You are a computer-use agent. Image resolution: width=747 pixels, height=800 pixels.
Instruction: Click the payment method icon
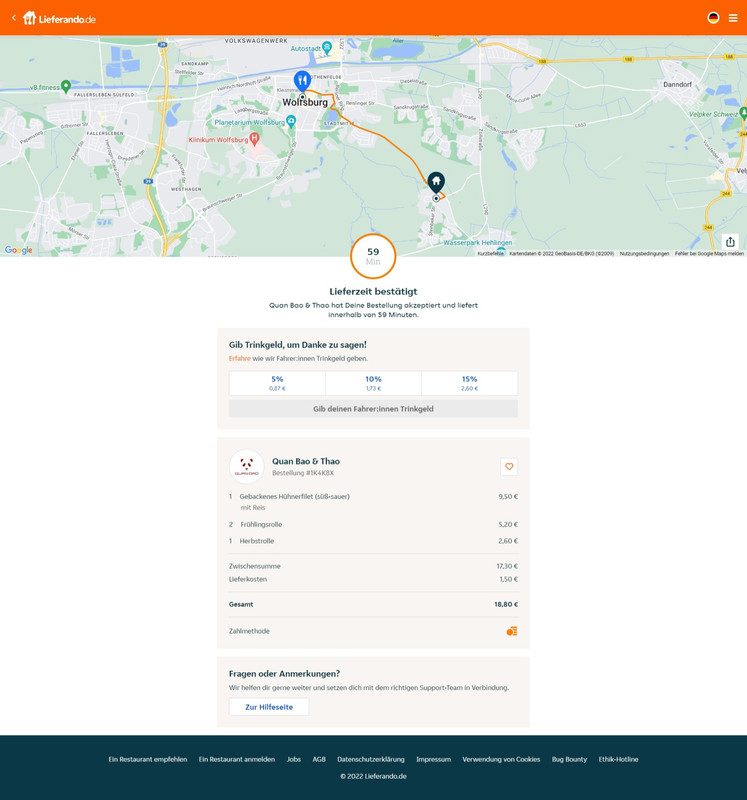[x=512, y=631]
